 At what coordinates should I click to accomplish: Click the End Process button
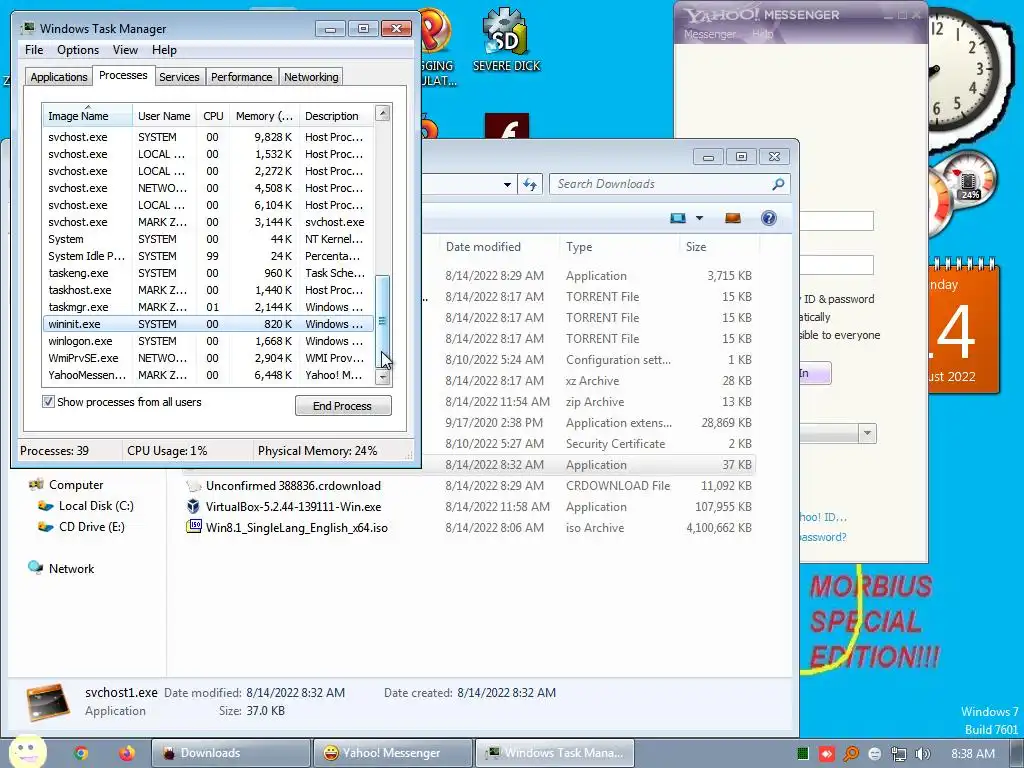point(343,406)
